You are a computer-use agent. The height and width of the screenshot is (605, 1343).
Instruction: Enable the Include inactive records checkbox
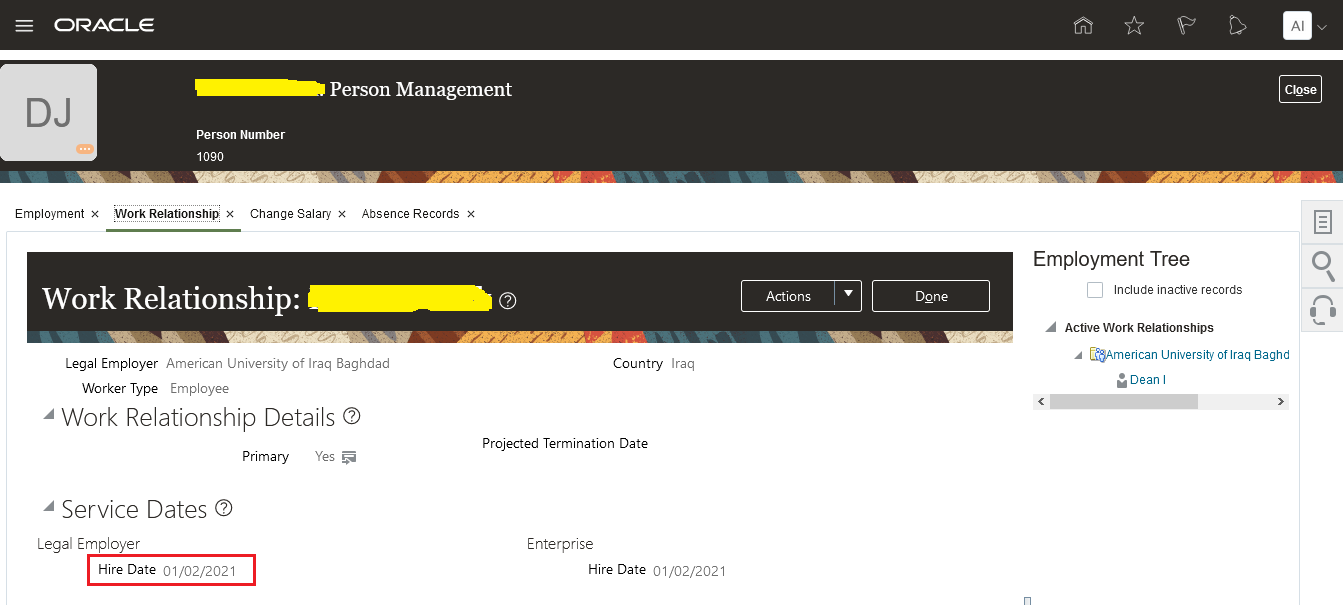click(1095, 289)
